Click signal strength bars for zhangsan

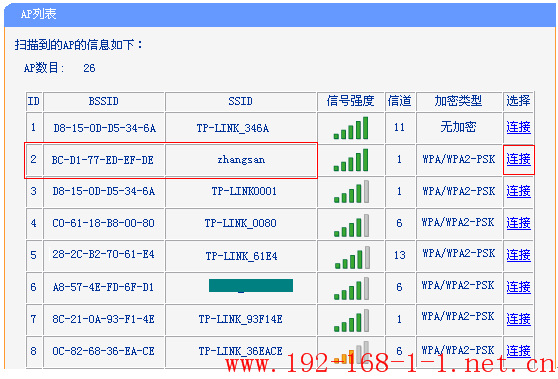(x=351, y=160)
